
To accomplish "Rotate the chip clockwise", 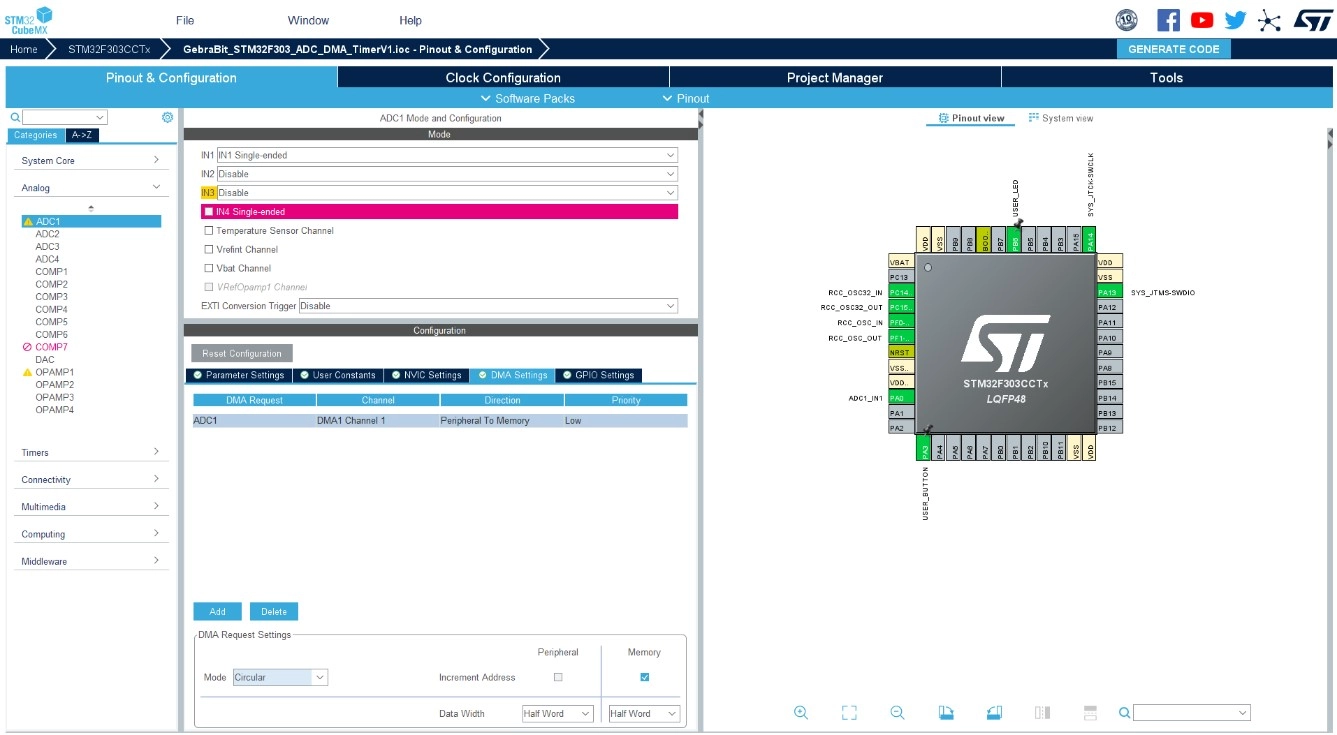I will pyautogui.click(x=946, y=713).
